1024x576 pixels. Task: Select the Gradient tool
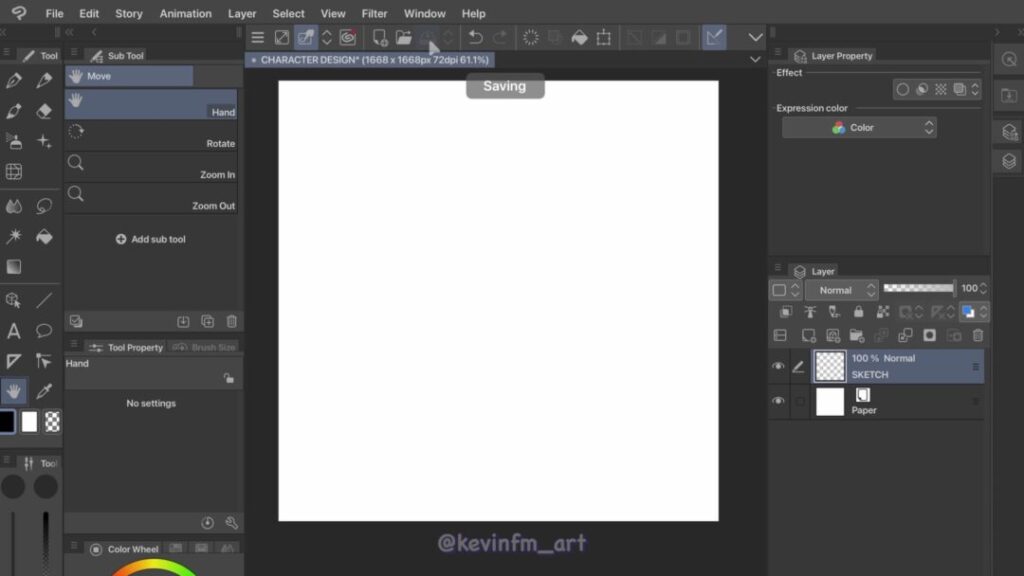[14, 266]
